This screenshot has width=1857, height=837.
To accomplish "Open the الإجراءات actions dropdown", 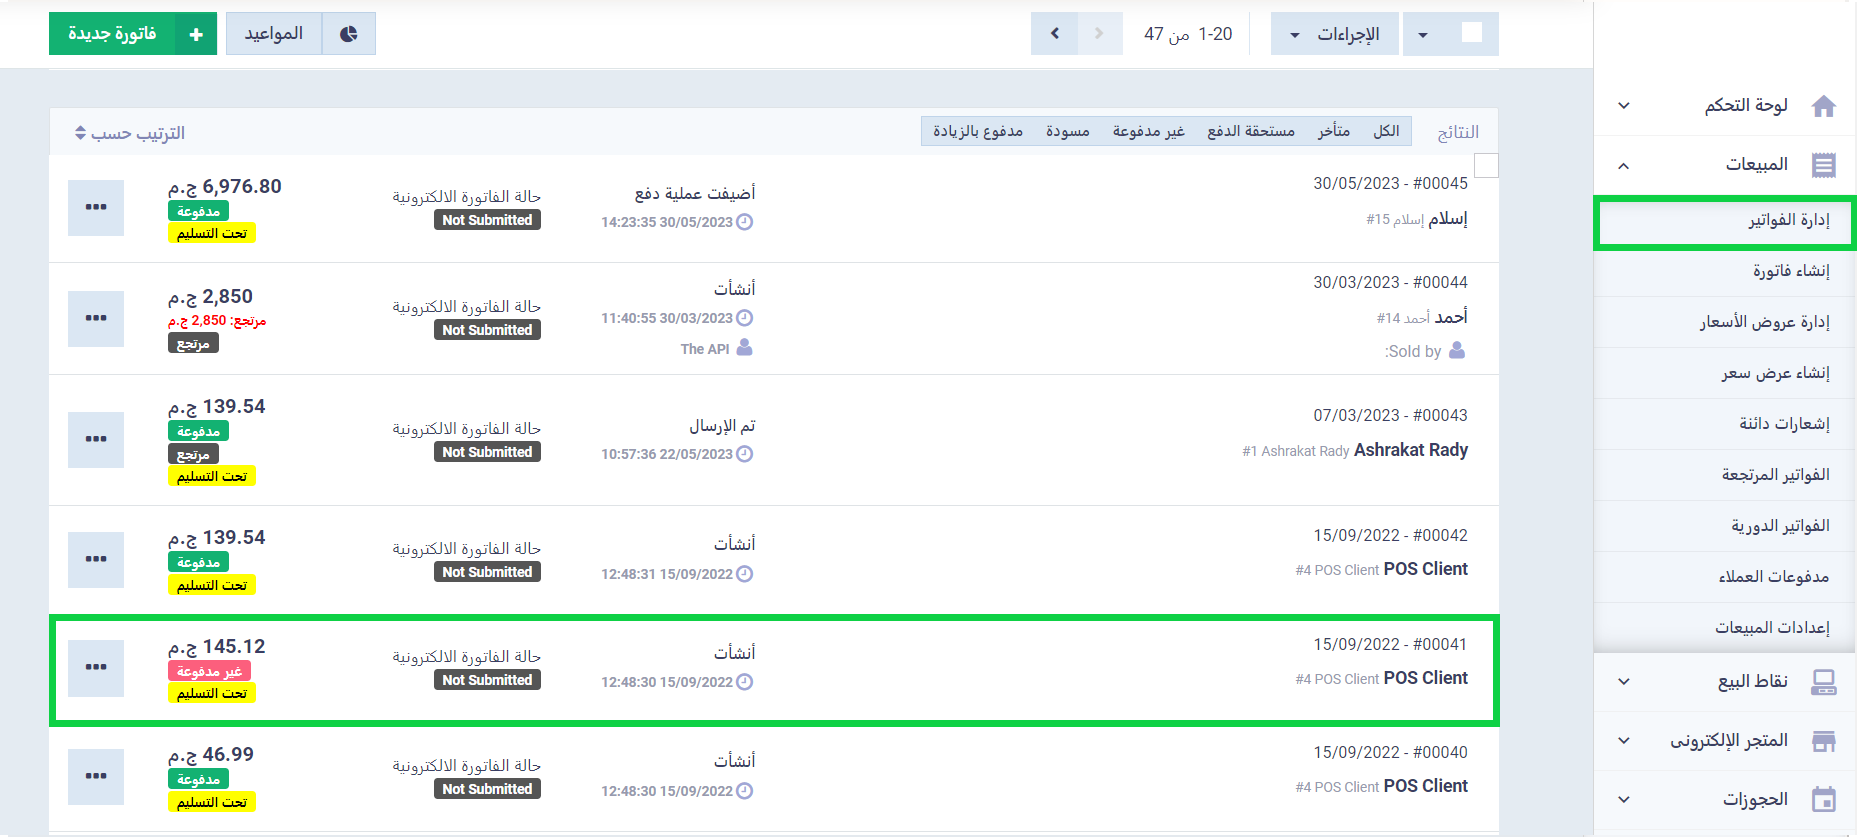I will [x=1335, y=34].
